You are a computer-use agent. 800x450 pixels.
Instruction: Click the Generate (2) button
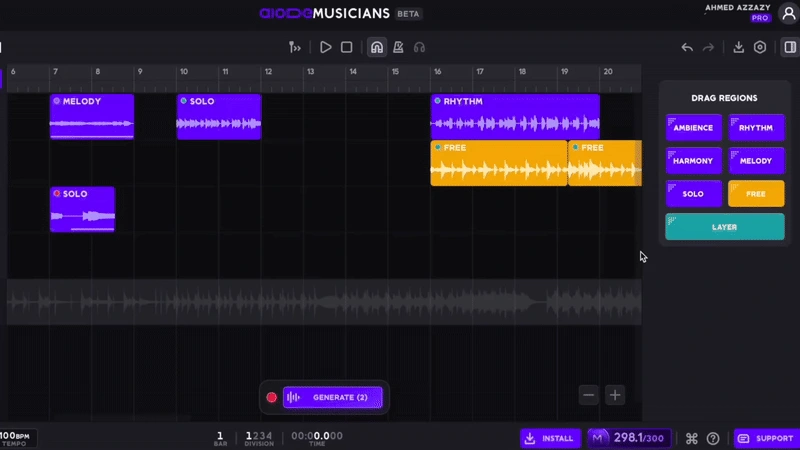(333, 397)
